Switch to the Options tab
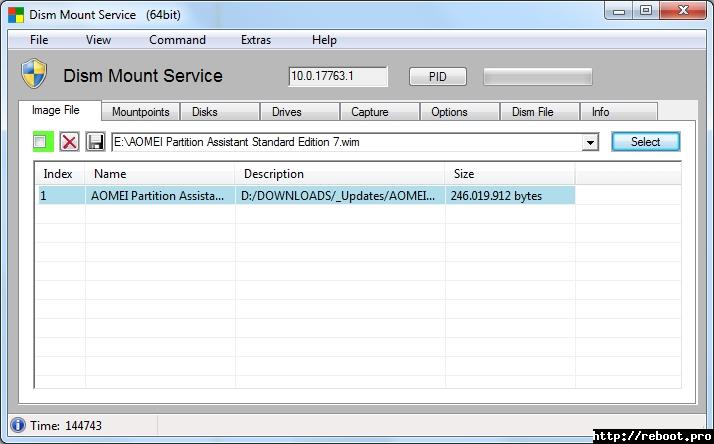The height and width of the screenshot is (444, 714). point(459,112)
